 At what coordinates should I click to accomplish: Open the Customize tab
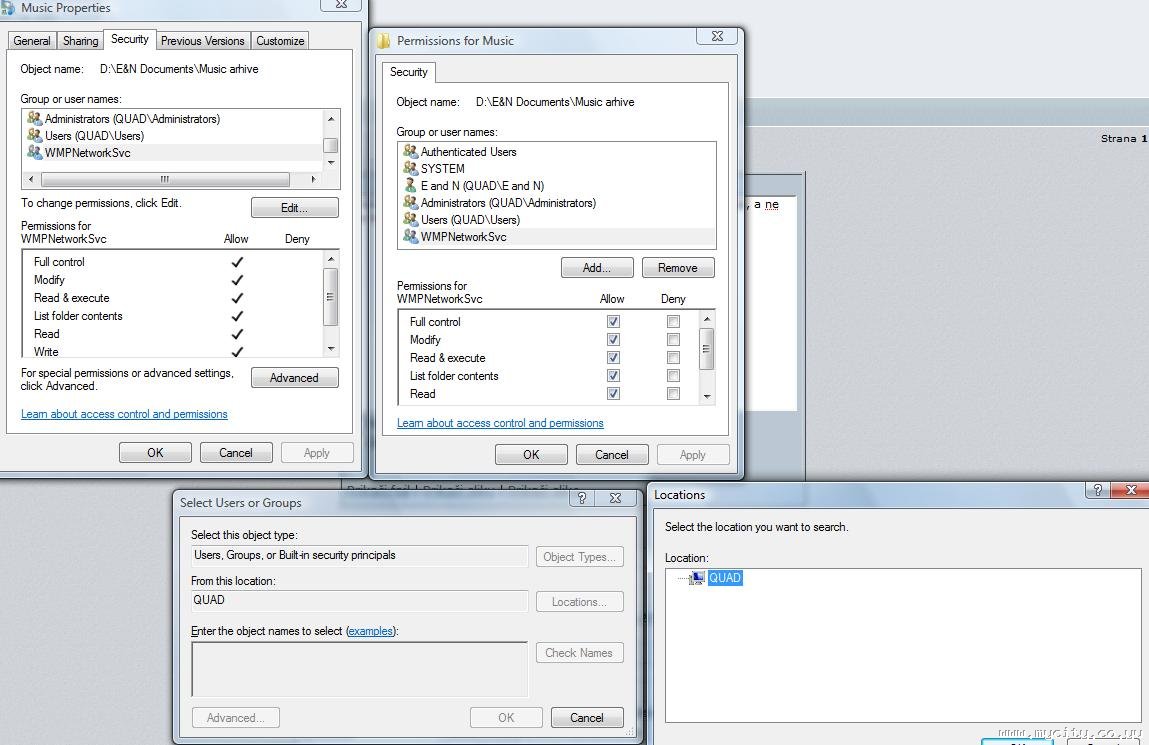[x=280, y=40]
